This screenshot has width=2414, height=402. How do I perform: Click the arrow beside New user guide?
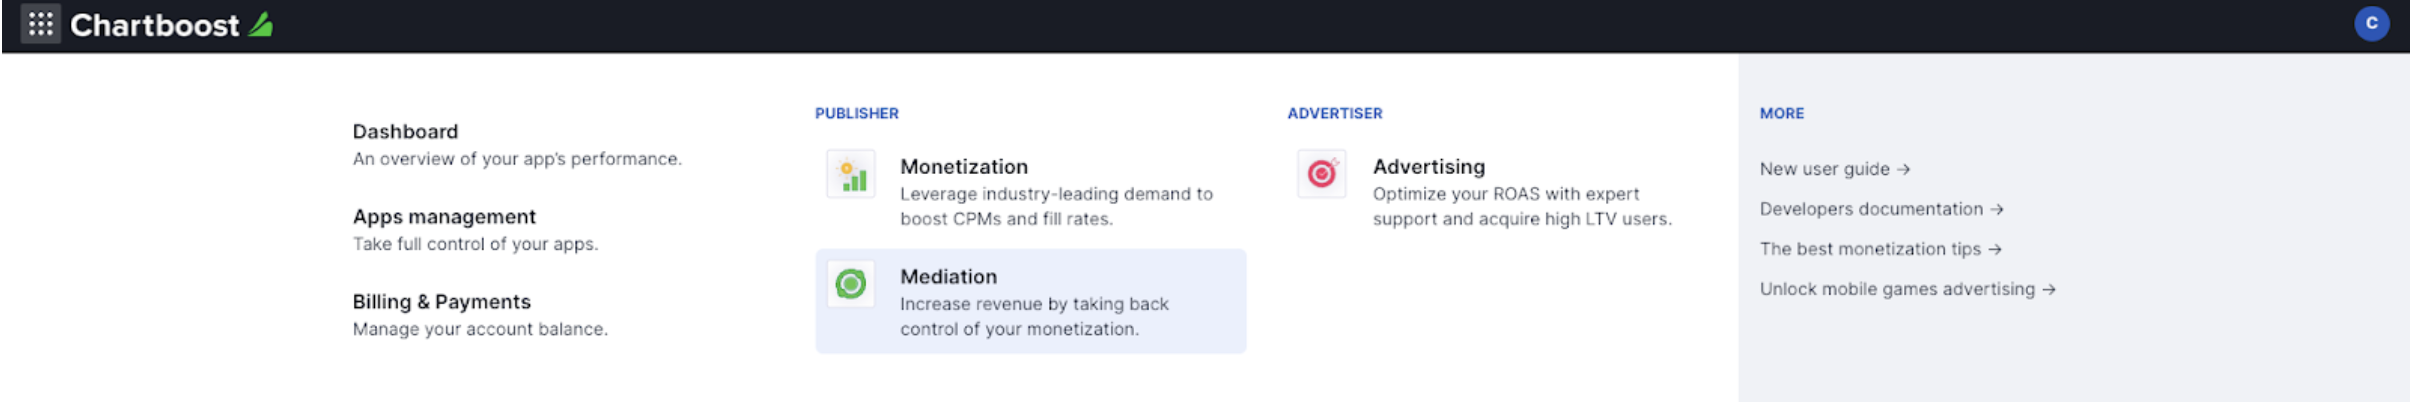pos(1904,170)
